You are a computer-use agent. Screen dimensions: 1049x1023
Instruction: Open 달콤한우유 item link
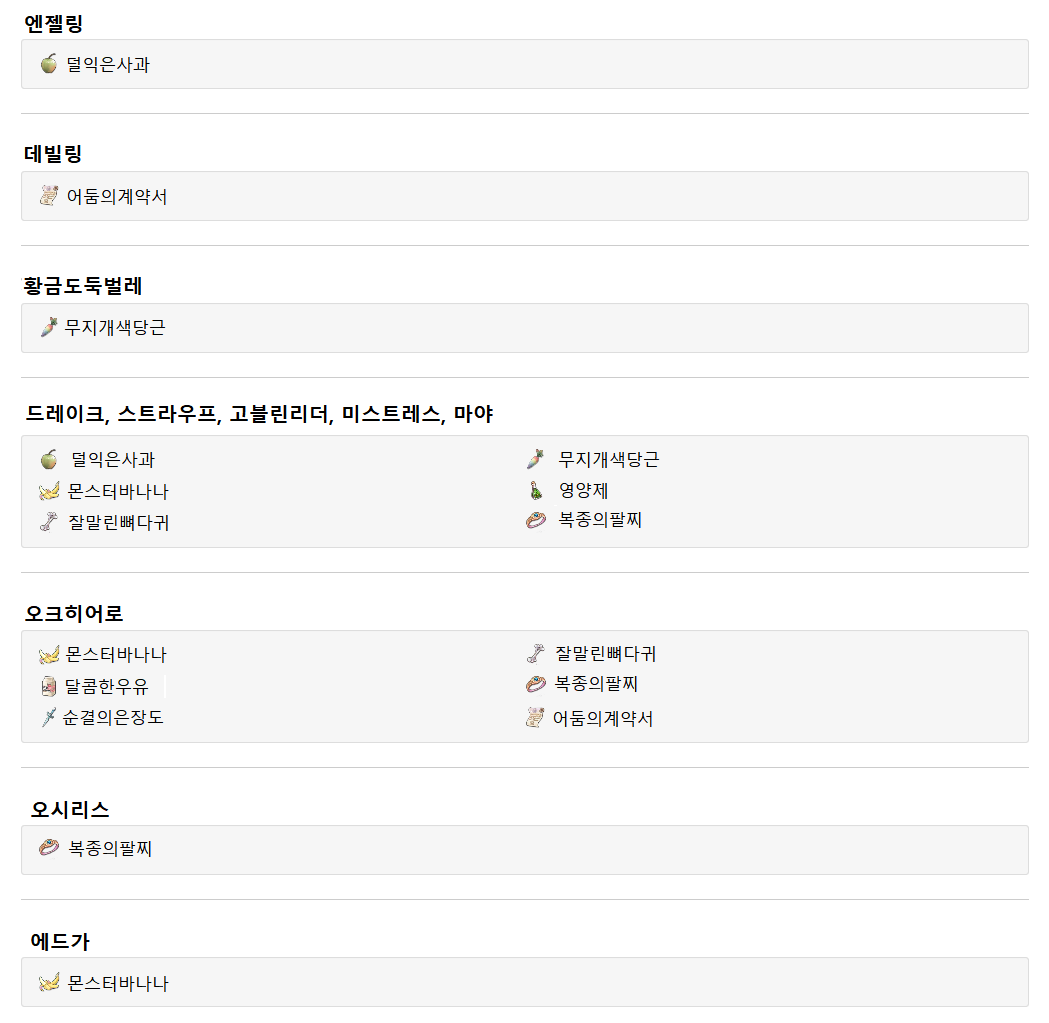pyautogui.click(x=106, y=686)
